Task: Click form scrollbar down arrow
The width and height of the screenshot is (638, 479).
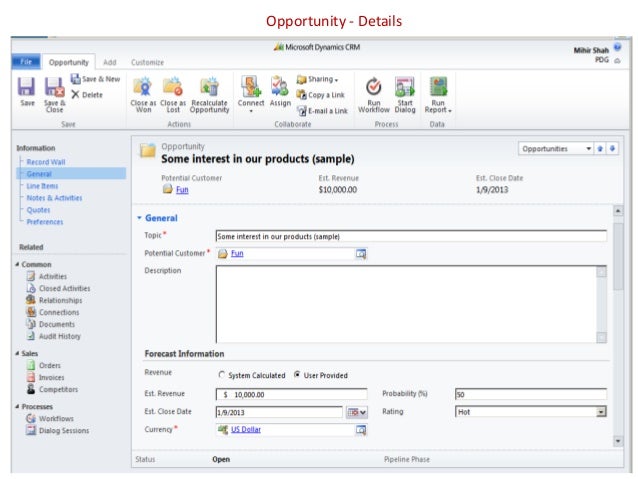Action: 618,441
